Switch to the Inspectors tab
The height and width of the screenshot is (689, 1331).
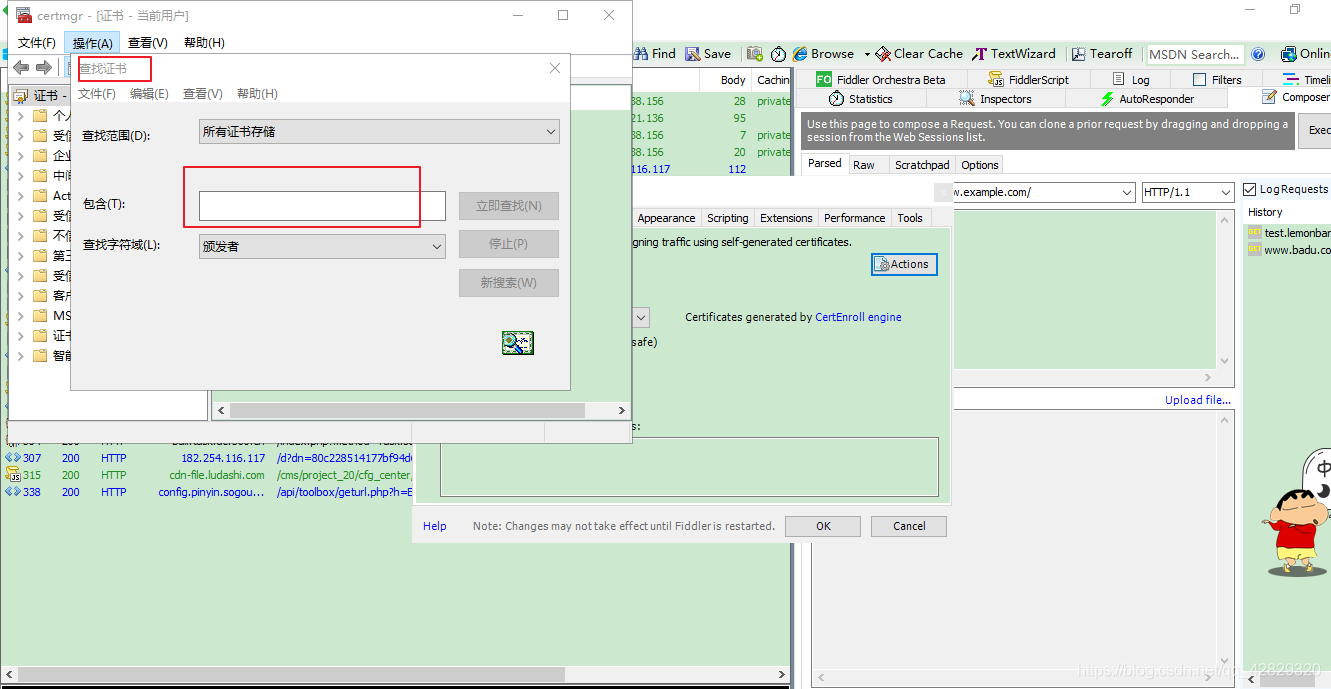tap(995, 99)
